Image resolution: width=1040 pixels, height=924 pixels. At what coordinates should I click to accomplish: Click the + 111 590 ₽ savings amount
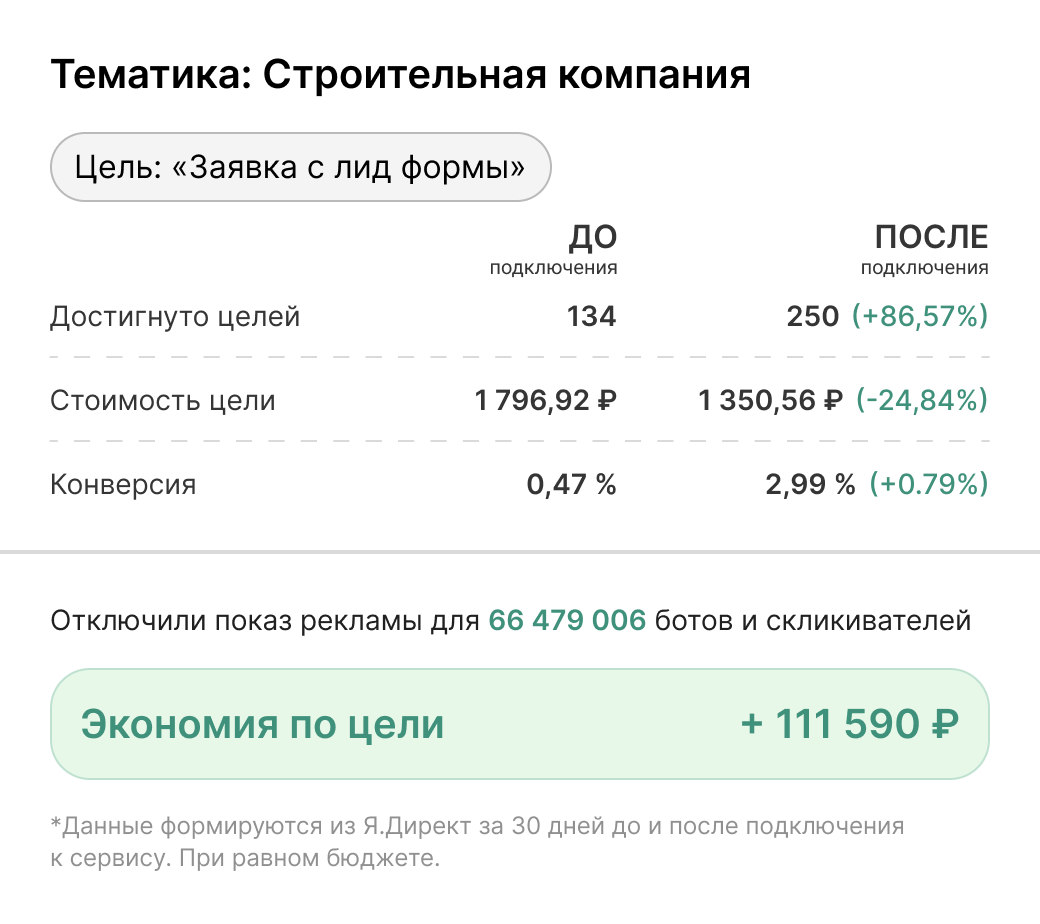[x=850, y=724]
